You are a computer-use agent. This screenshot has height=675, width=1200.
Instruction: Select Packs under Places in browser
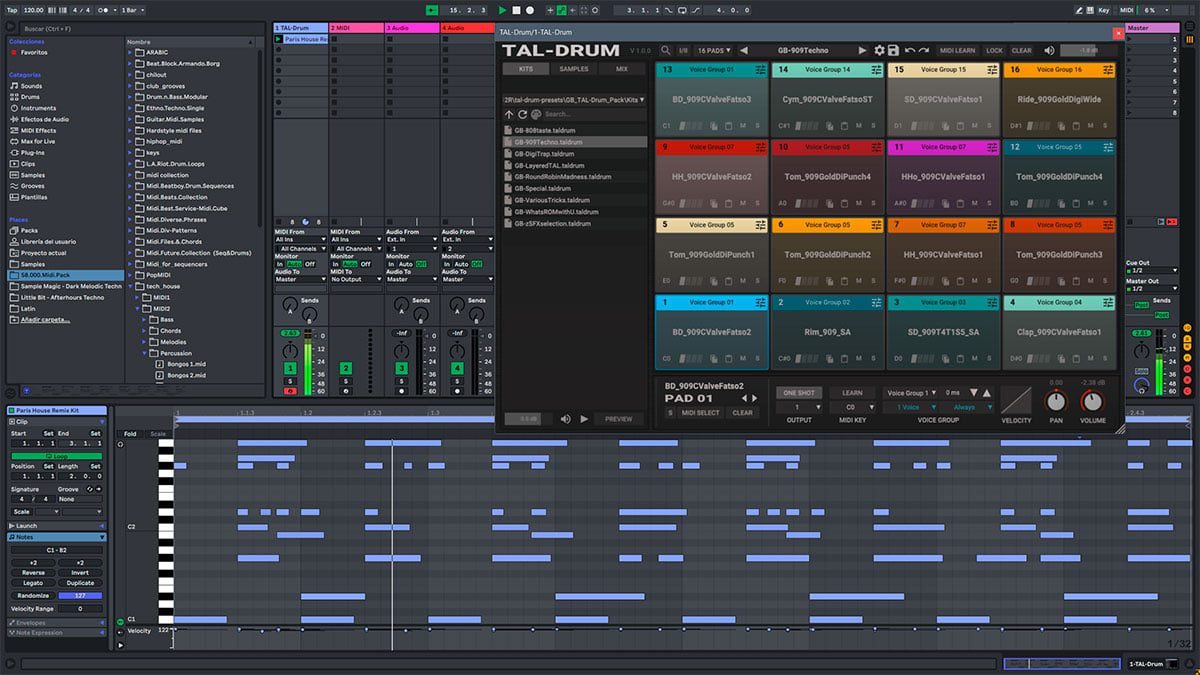tap(29, 230)
